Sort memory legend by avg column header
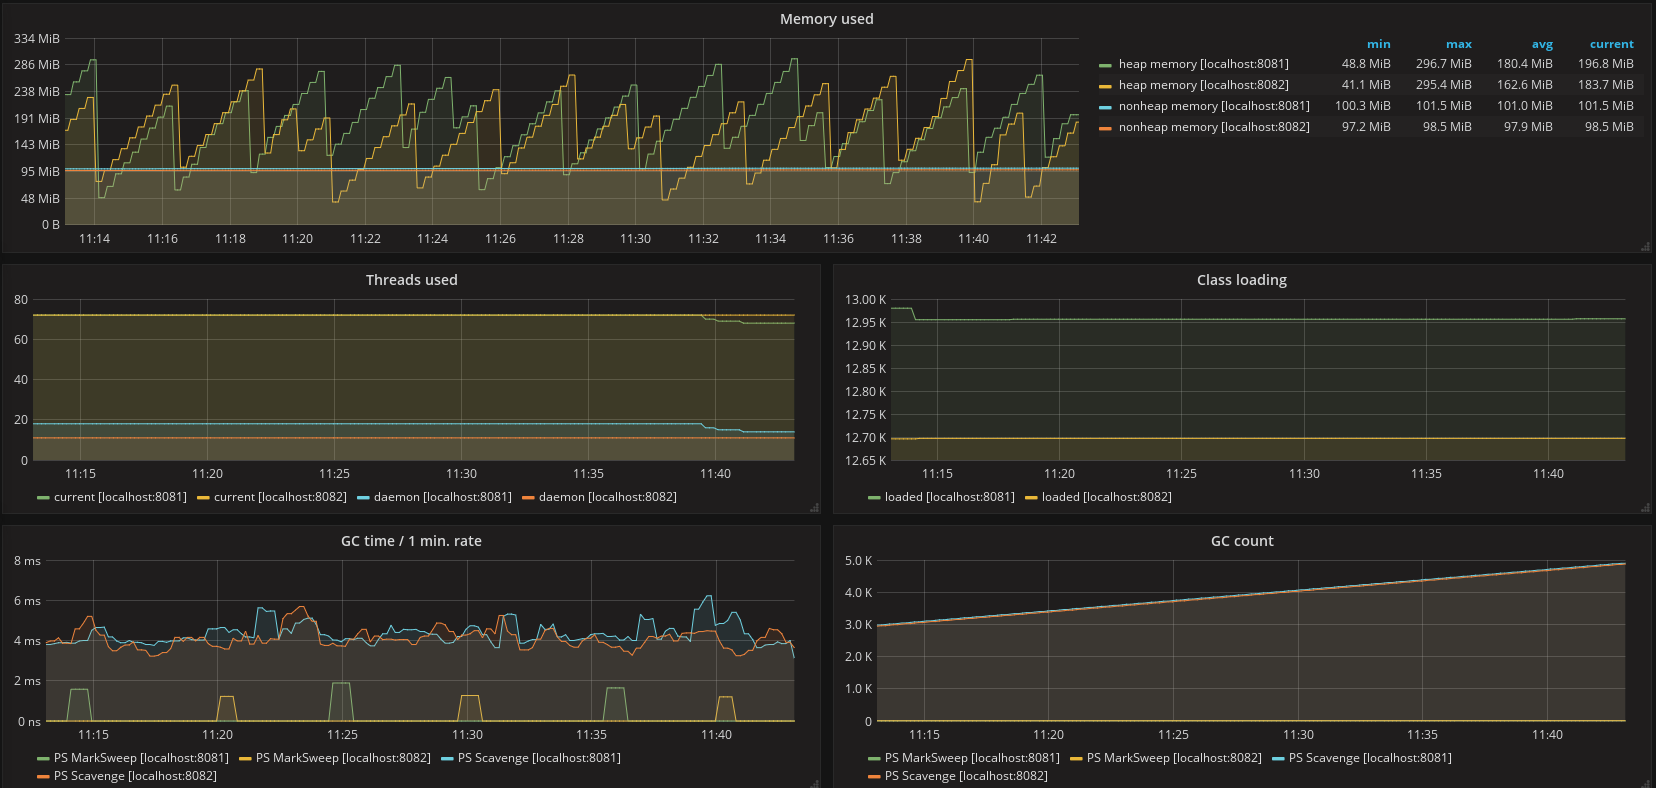 point(1541,44)
